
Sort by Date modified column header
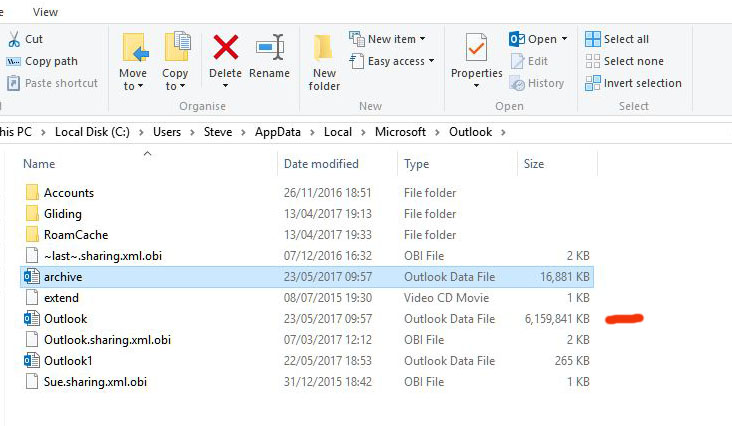[x=321, y=164]
